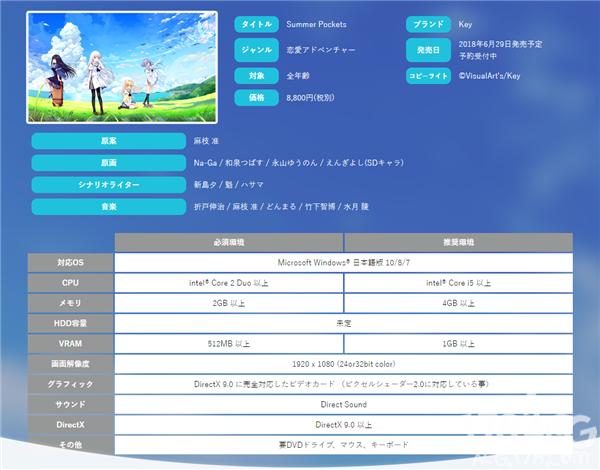Select the 未定 cell in HDD row
Viewport: 600px width, 470px height.
click(344, 323)
